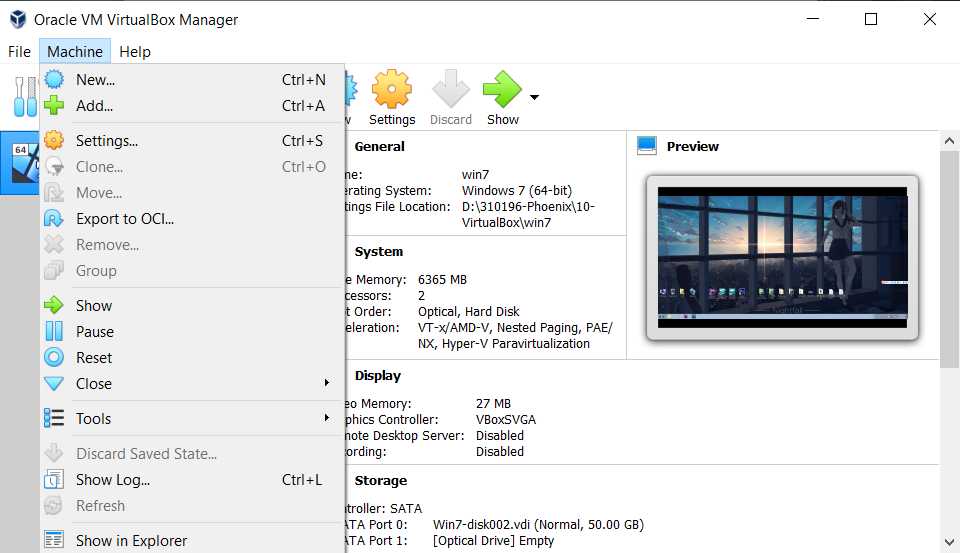This screenshot has width=960, height=553.
Task: Click the 27 MB video memory value
Action: point(493,404)
